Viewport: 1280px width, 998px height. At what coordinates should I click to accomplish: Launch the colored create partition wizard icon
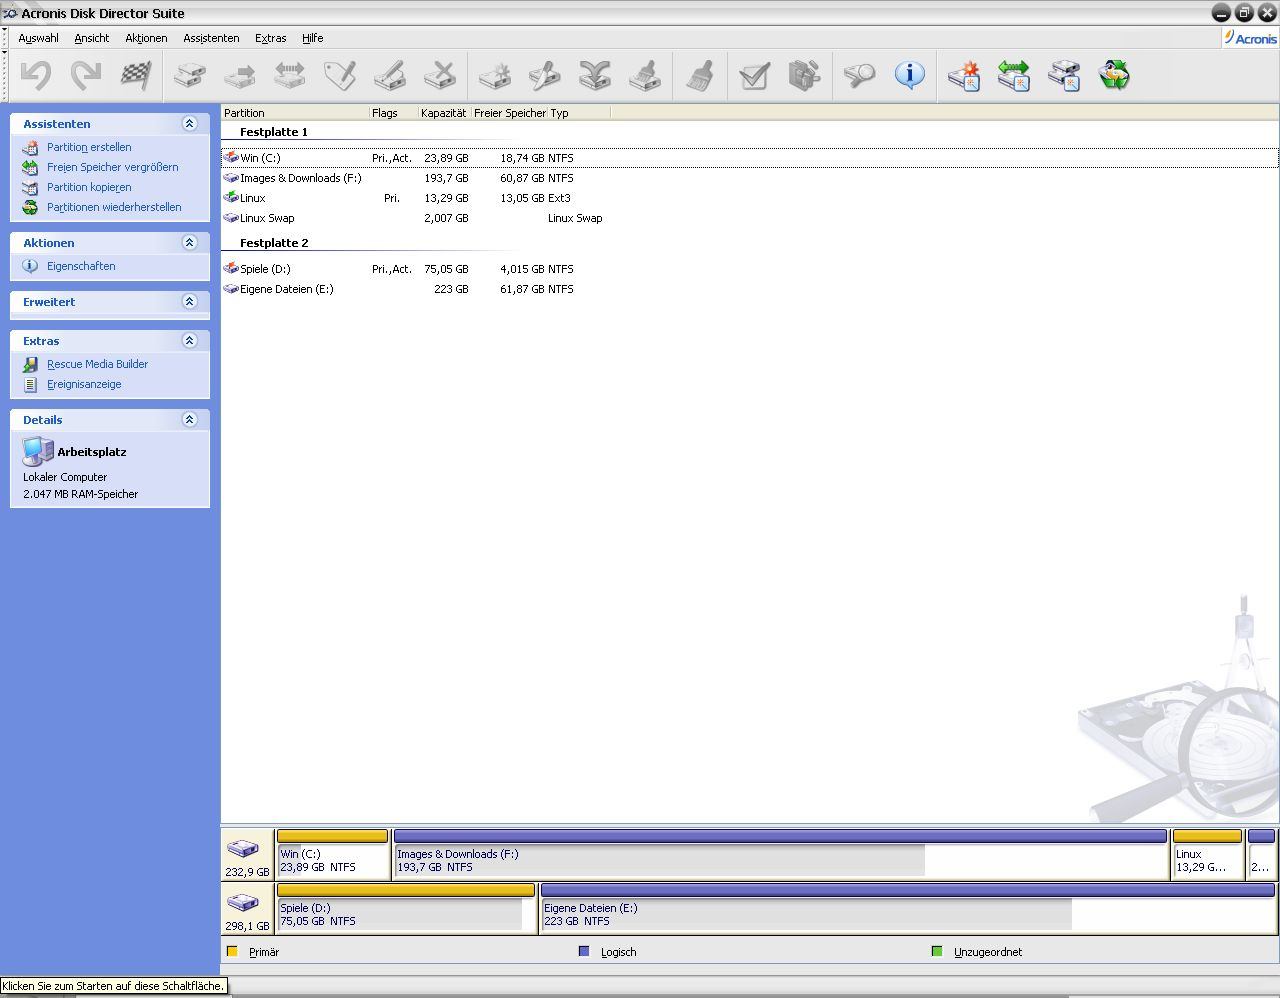pos(964,75)
